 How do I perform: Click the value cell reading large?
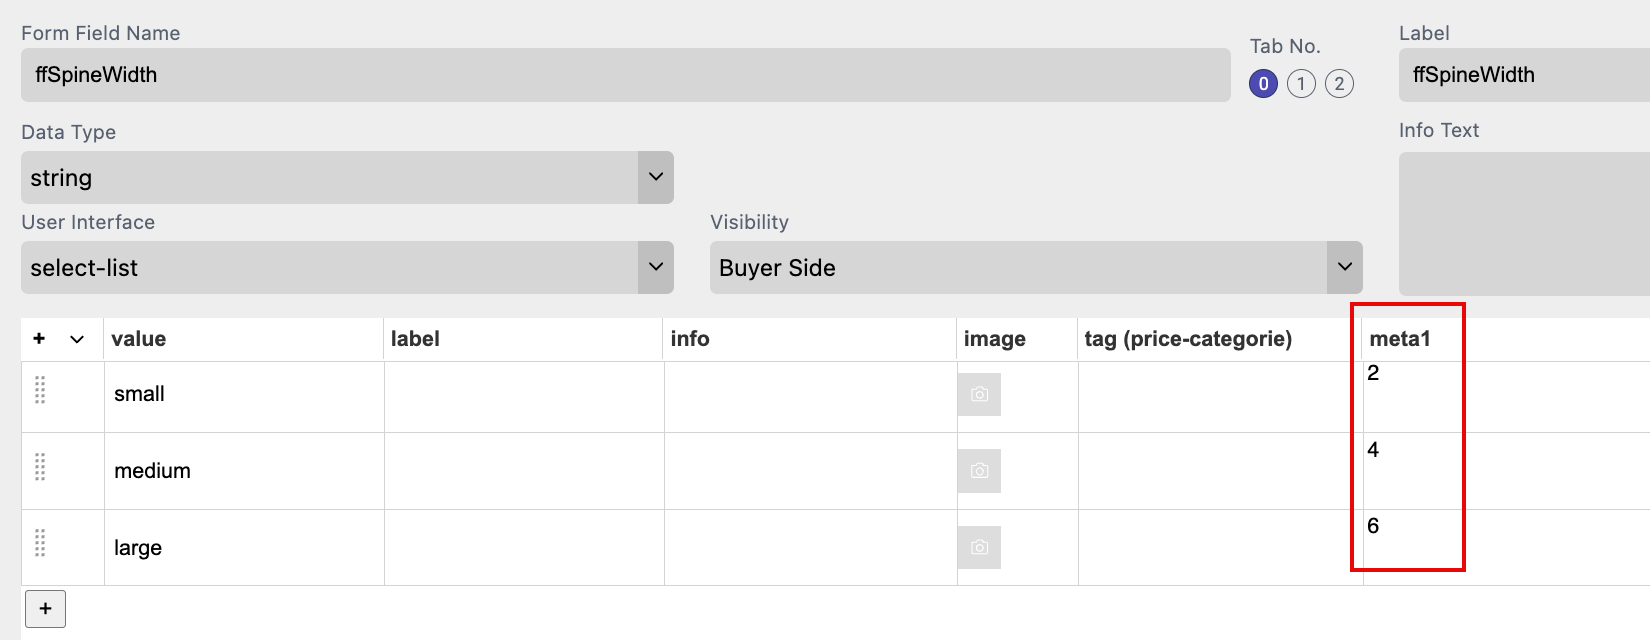click(244, 548)
